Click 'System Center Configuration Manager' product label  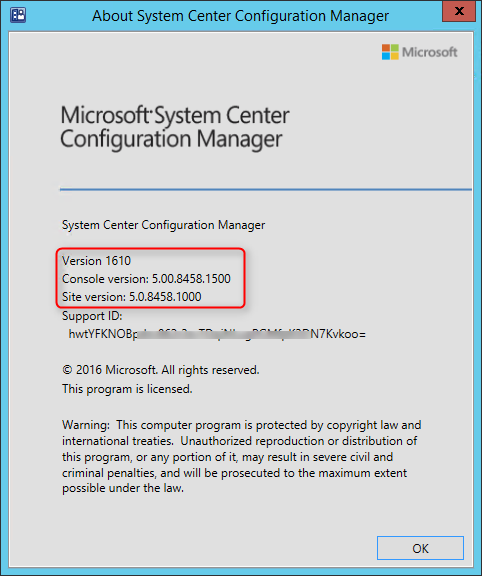[x=163, y=225]
